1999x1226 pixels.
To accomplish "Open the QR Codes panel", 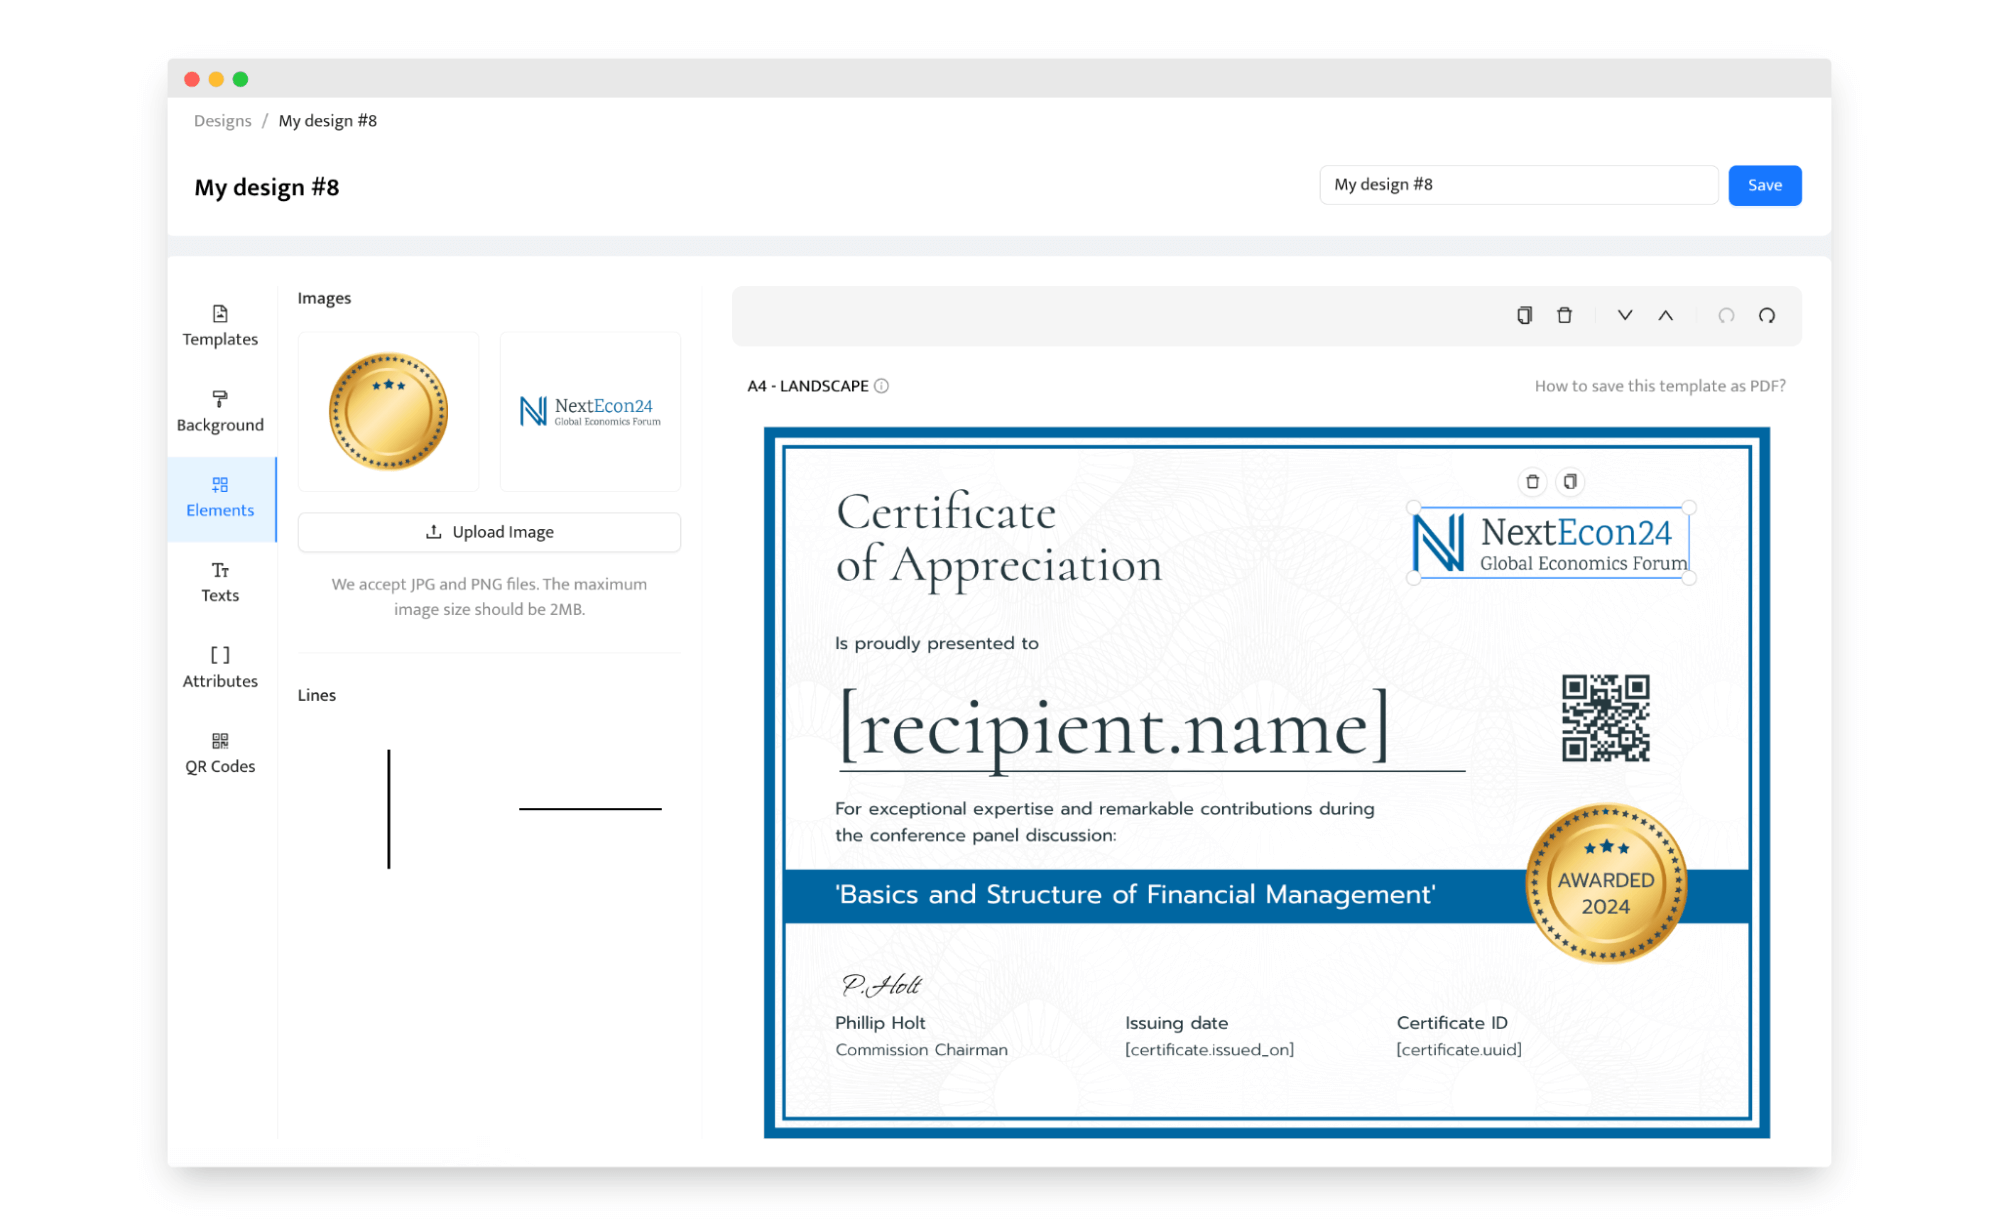I will tap(220, 753).
